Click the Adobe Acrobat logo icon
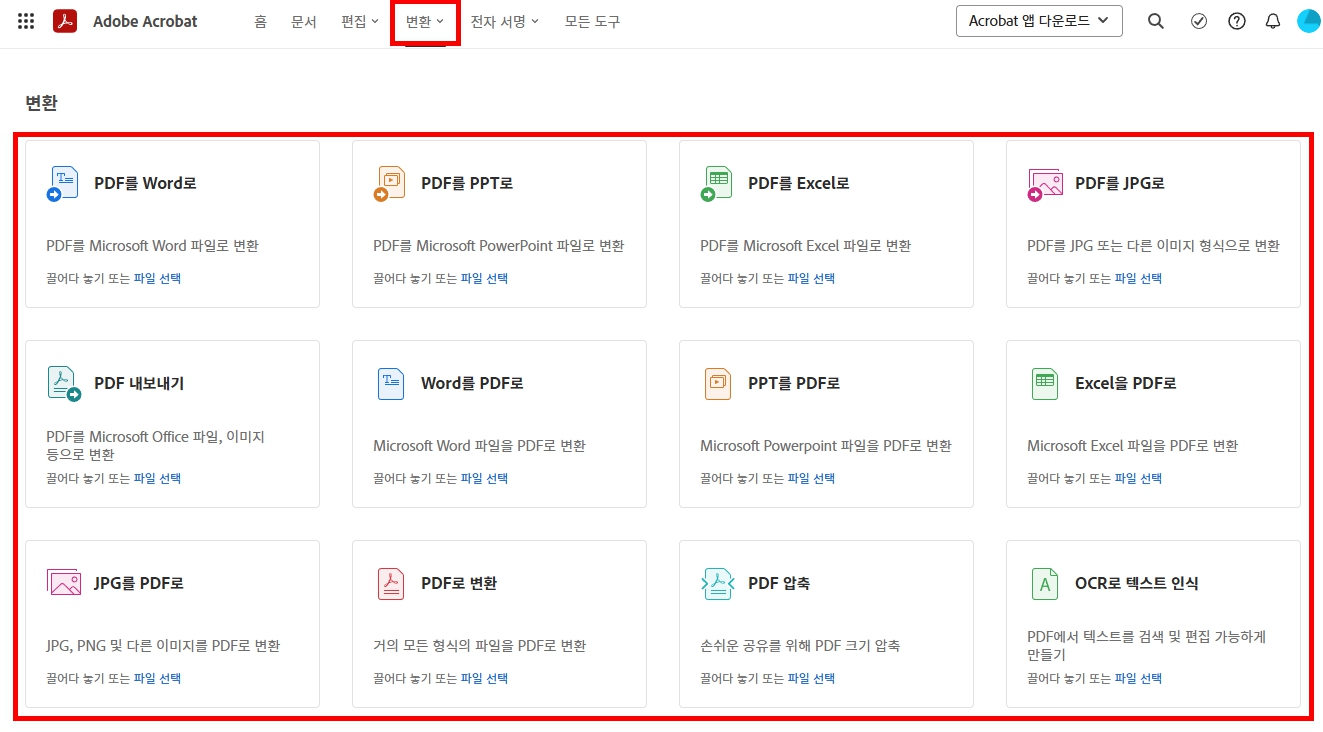This screenshot has height=732, width=1323. coord(65,21)
